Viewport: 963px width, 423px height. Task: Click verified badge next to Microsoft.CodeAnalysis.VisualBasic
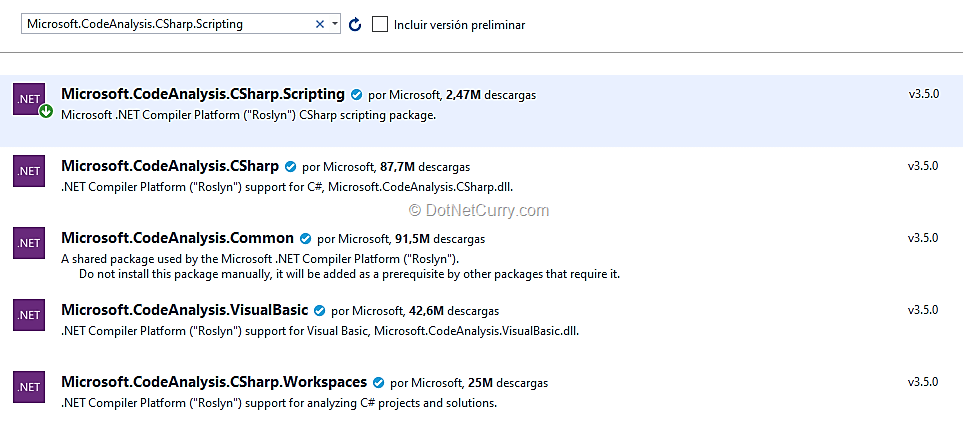319,311
